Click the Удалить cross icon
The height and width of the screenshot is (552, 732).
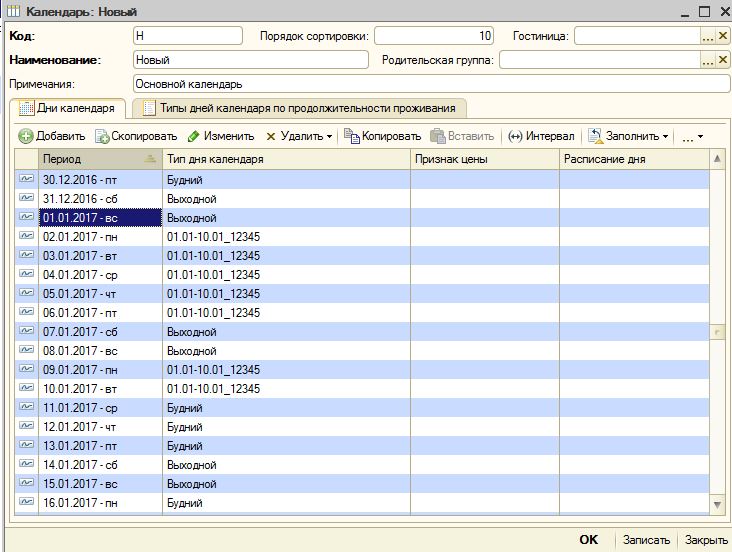[x=271, y=137]
